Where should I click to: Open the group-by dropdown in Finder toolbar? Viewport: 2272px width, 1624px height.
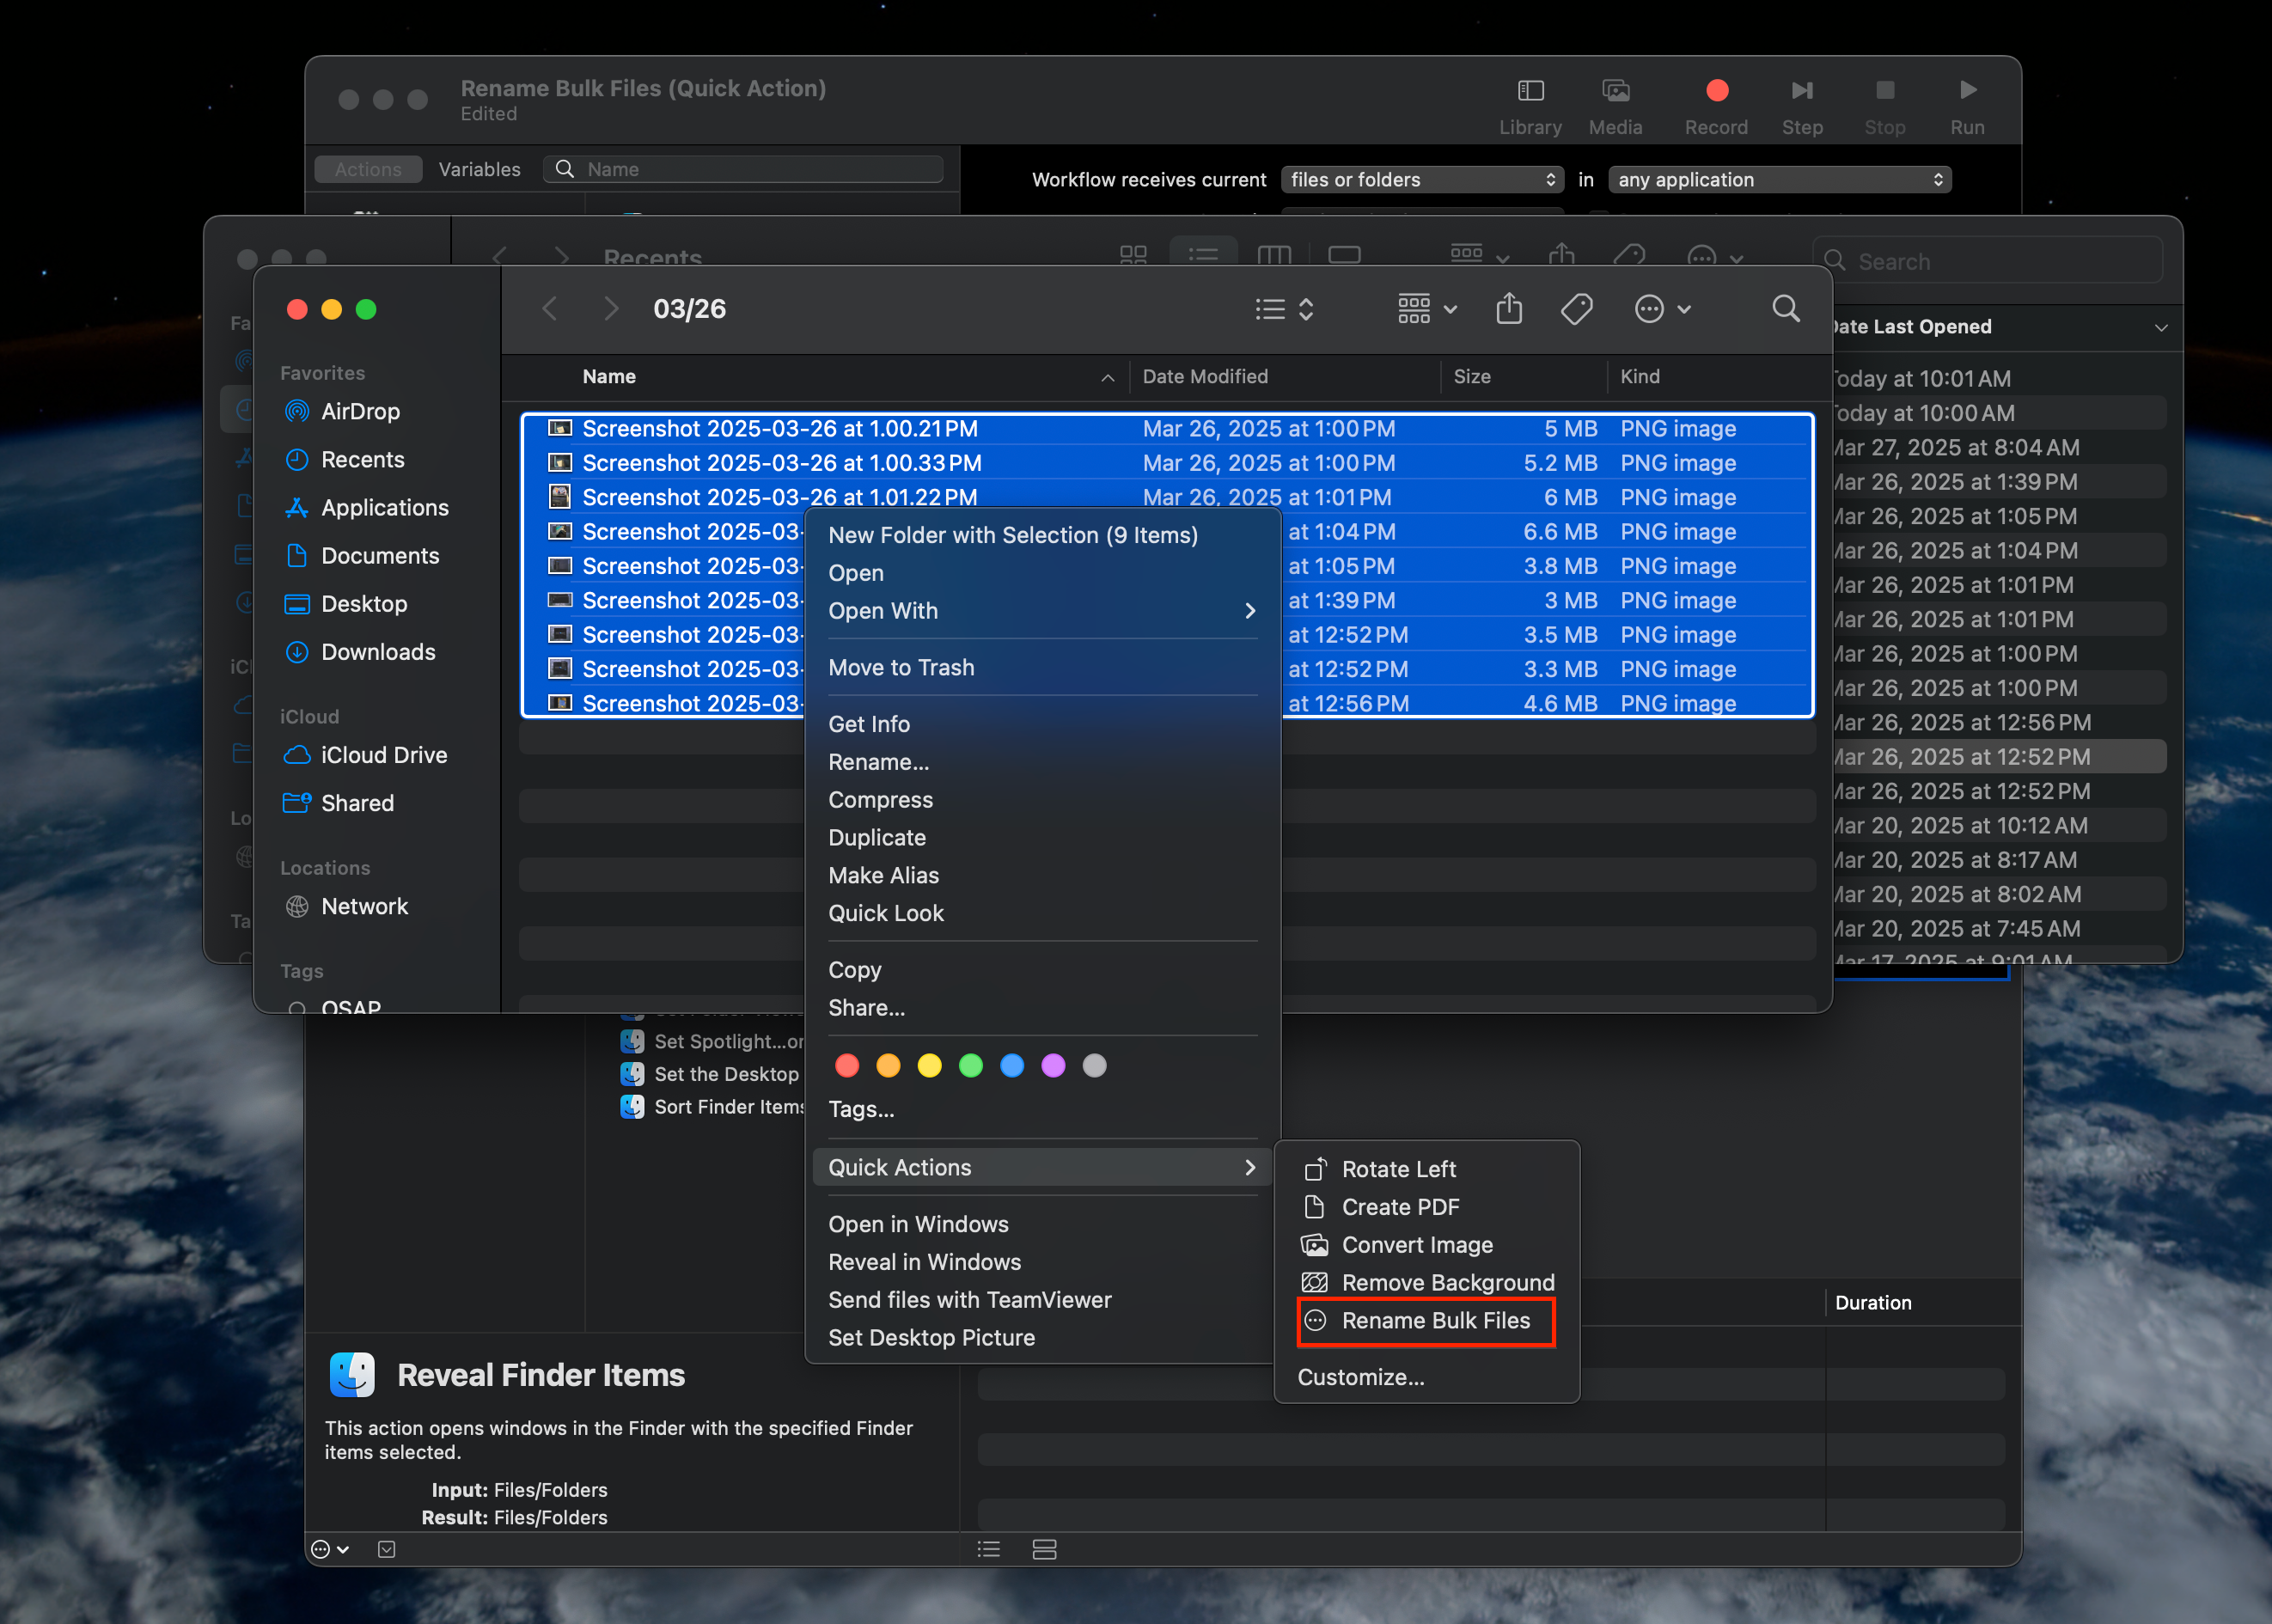coord(1426,309)
